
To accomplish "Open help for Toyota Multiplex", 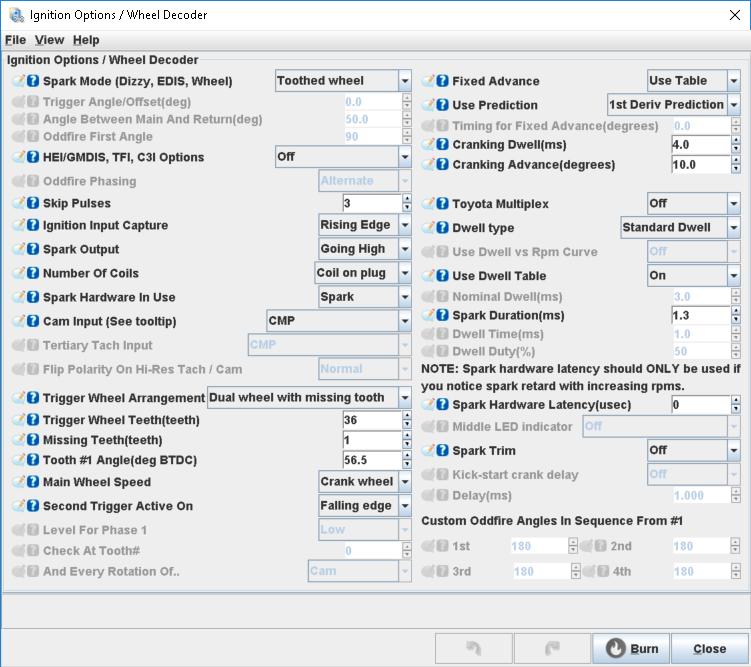I will coord(443,203).
